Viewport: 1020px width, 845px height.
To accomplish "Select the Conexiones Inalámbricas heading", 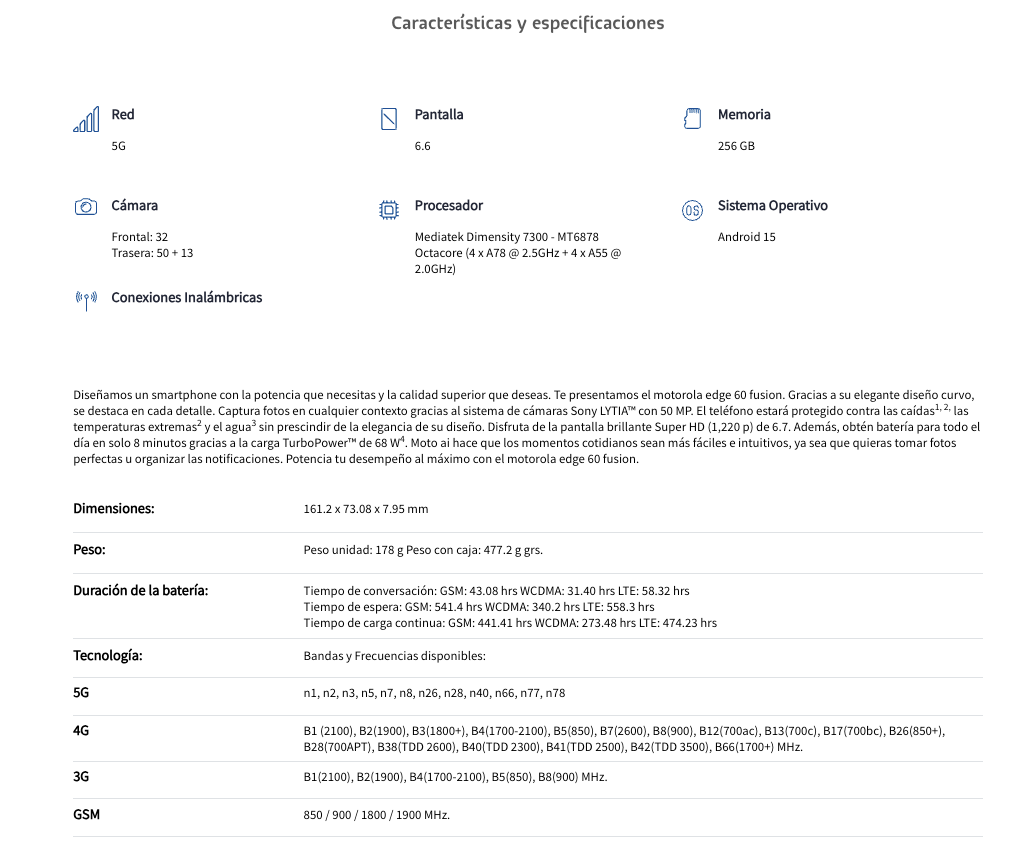I will pos(186,297).
